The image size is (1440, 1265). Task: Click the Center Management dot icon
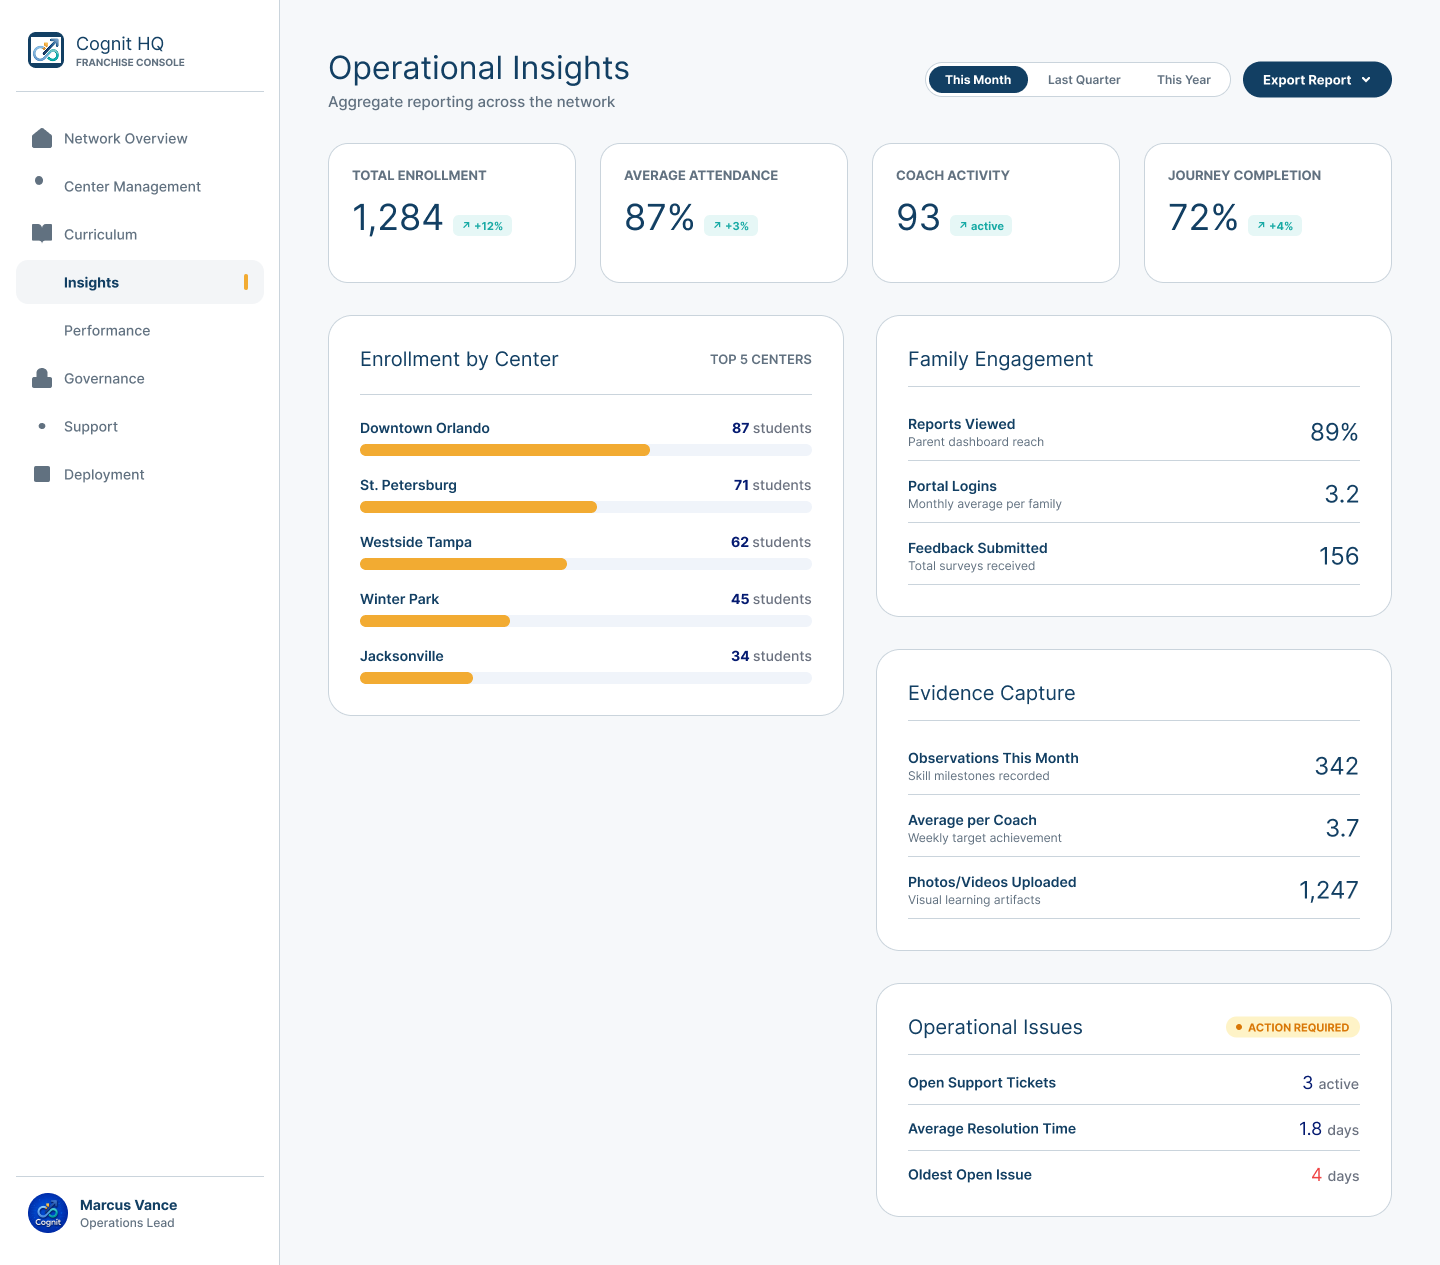click(39, 181)
